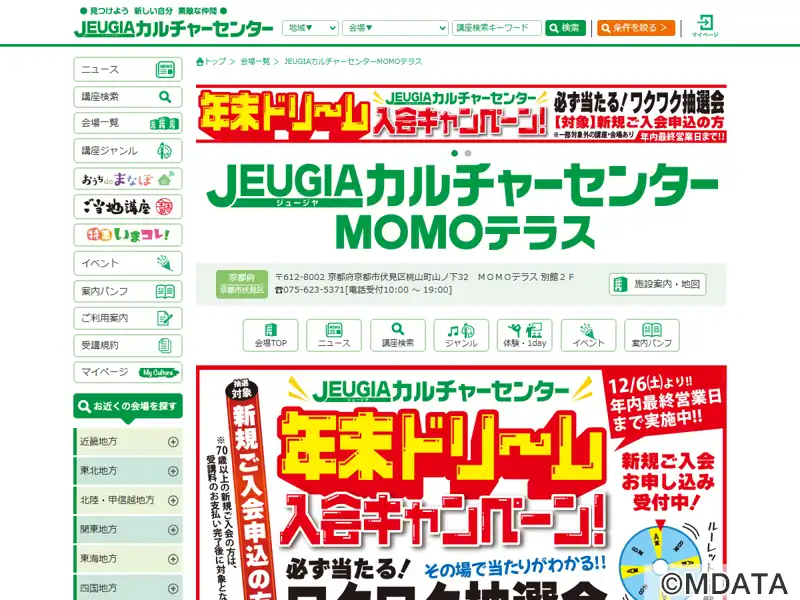Open the おうちdeまなぼ sidebar banner

128,179
